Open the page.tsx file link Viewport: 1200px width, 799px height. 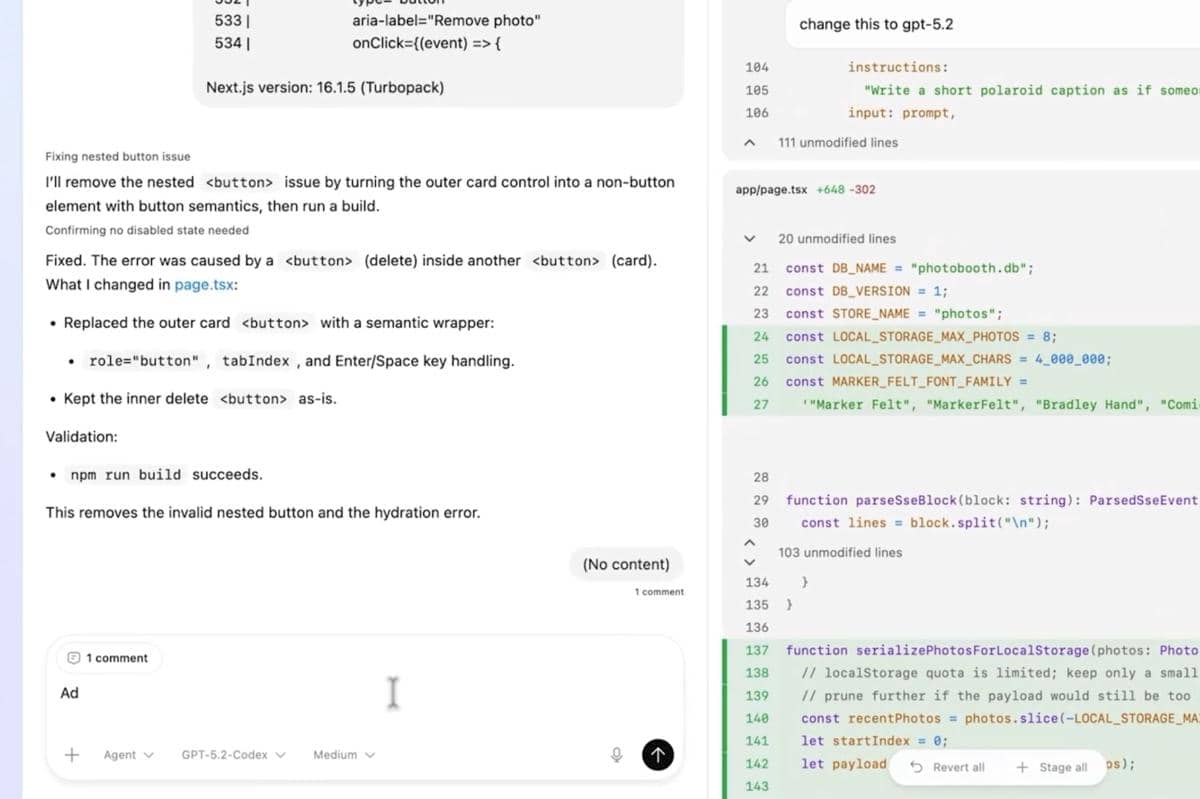coord(206,285)
